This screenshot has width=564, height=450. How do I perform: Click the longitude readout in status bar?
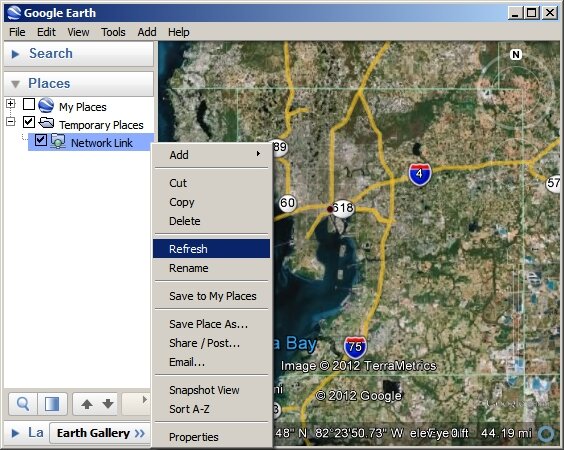[x=359, y=433]
